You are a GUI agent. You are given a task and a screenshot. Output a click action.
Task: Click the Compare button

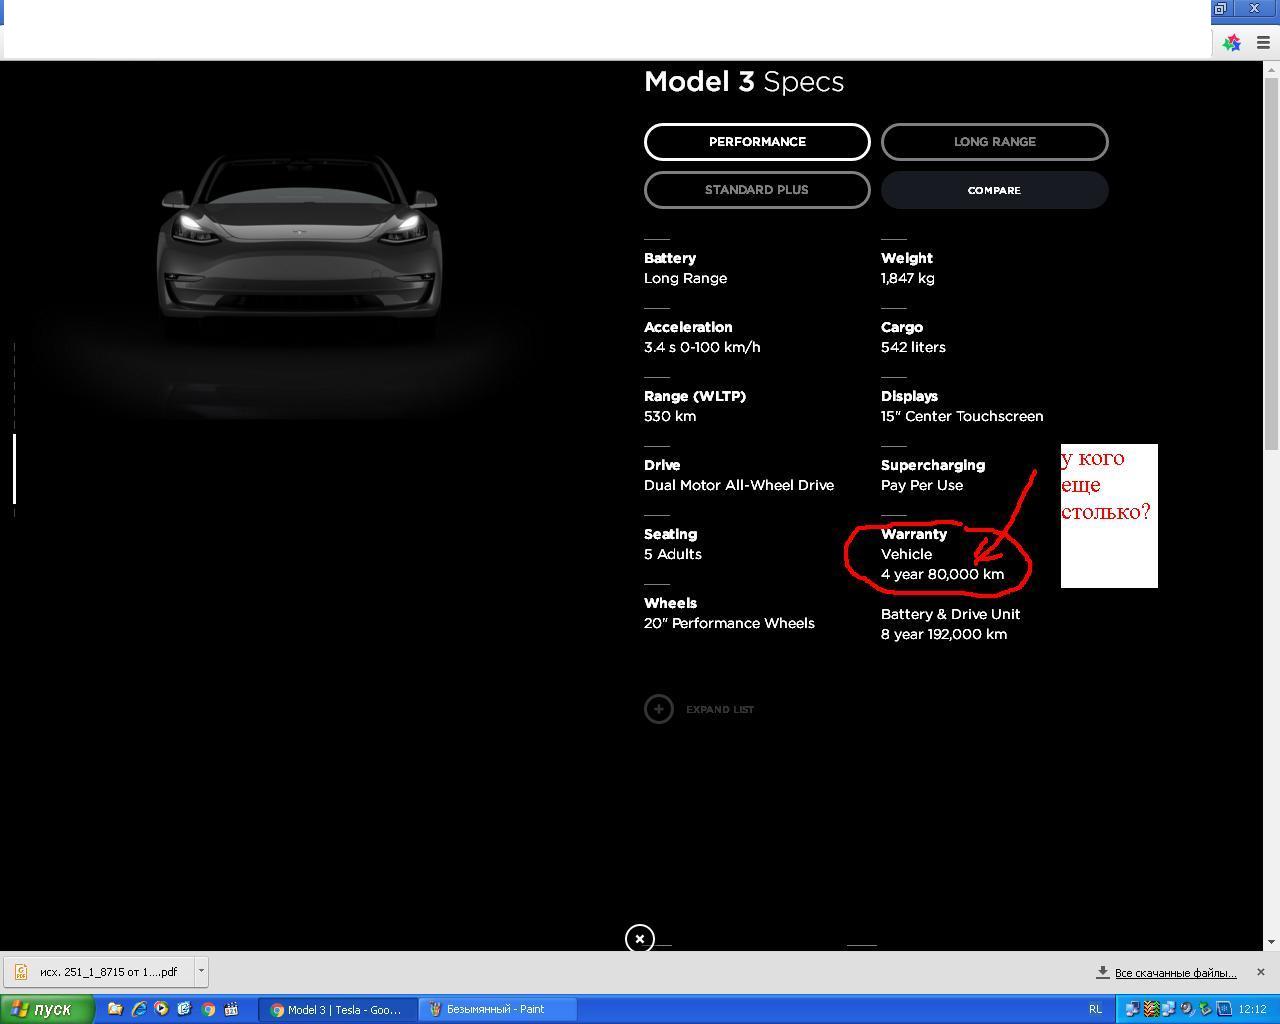coord(994,190)
